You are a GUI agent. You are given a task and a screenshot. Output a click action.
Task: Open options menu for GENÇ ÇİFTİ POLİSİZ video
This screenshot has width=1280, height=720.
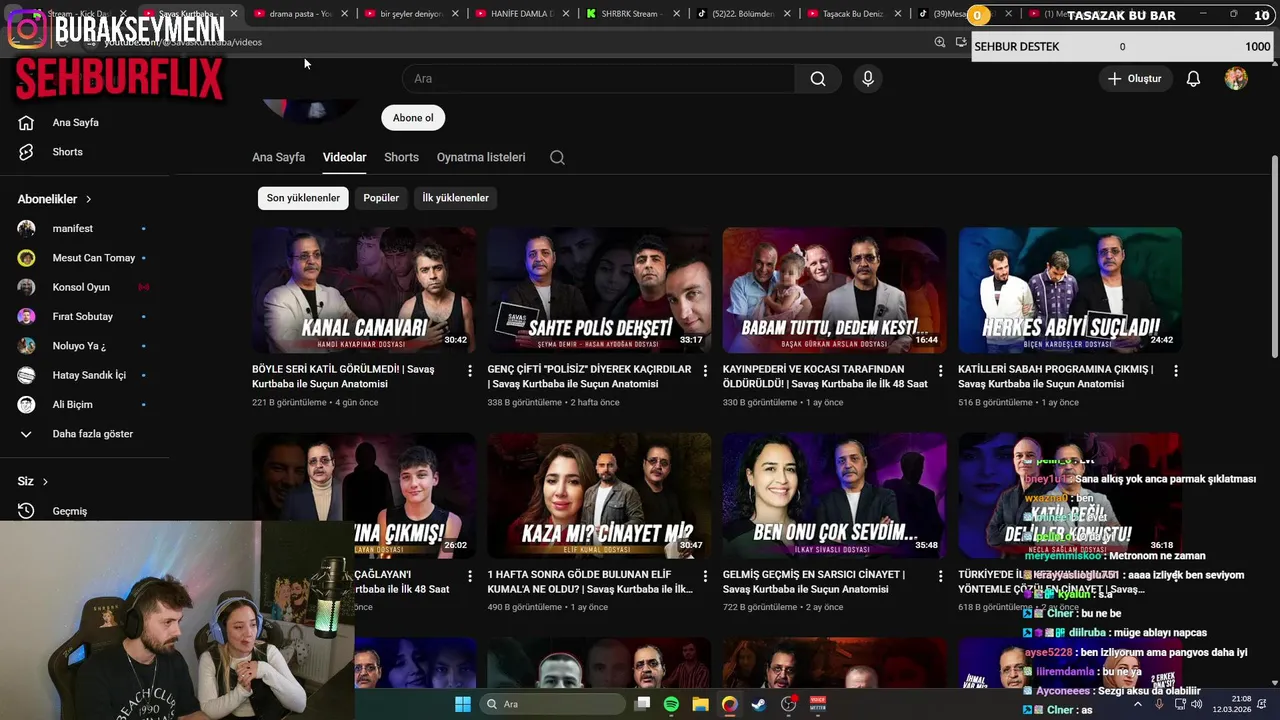tap(705, 371)
